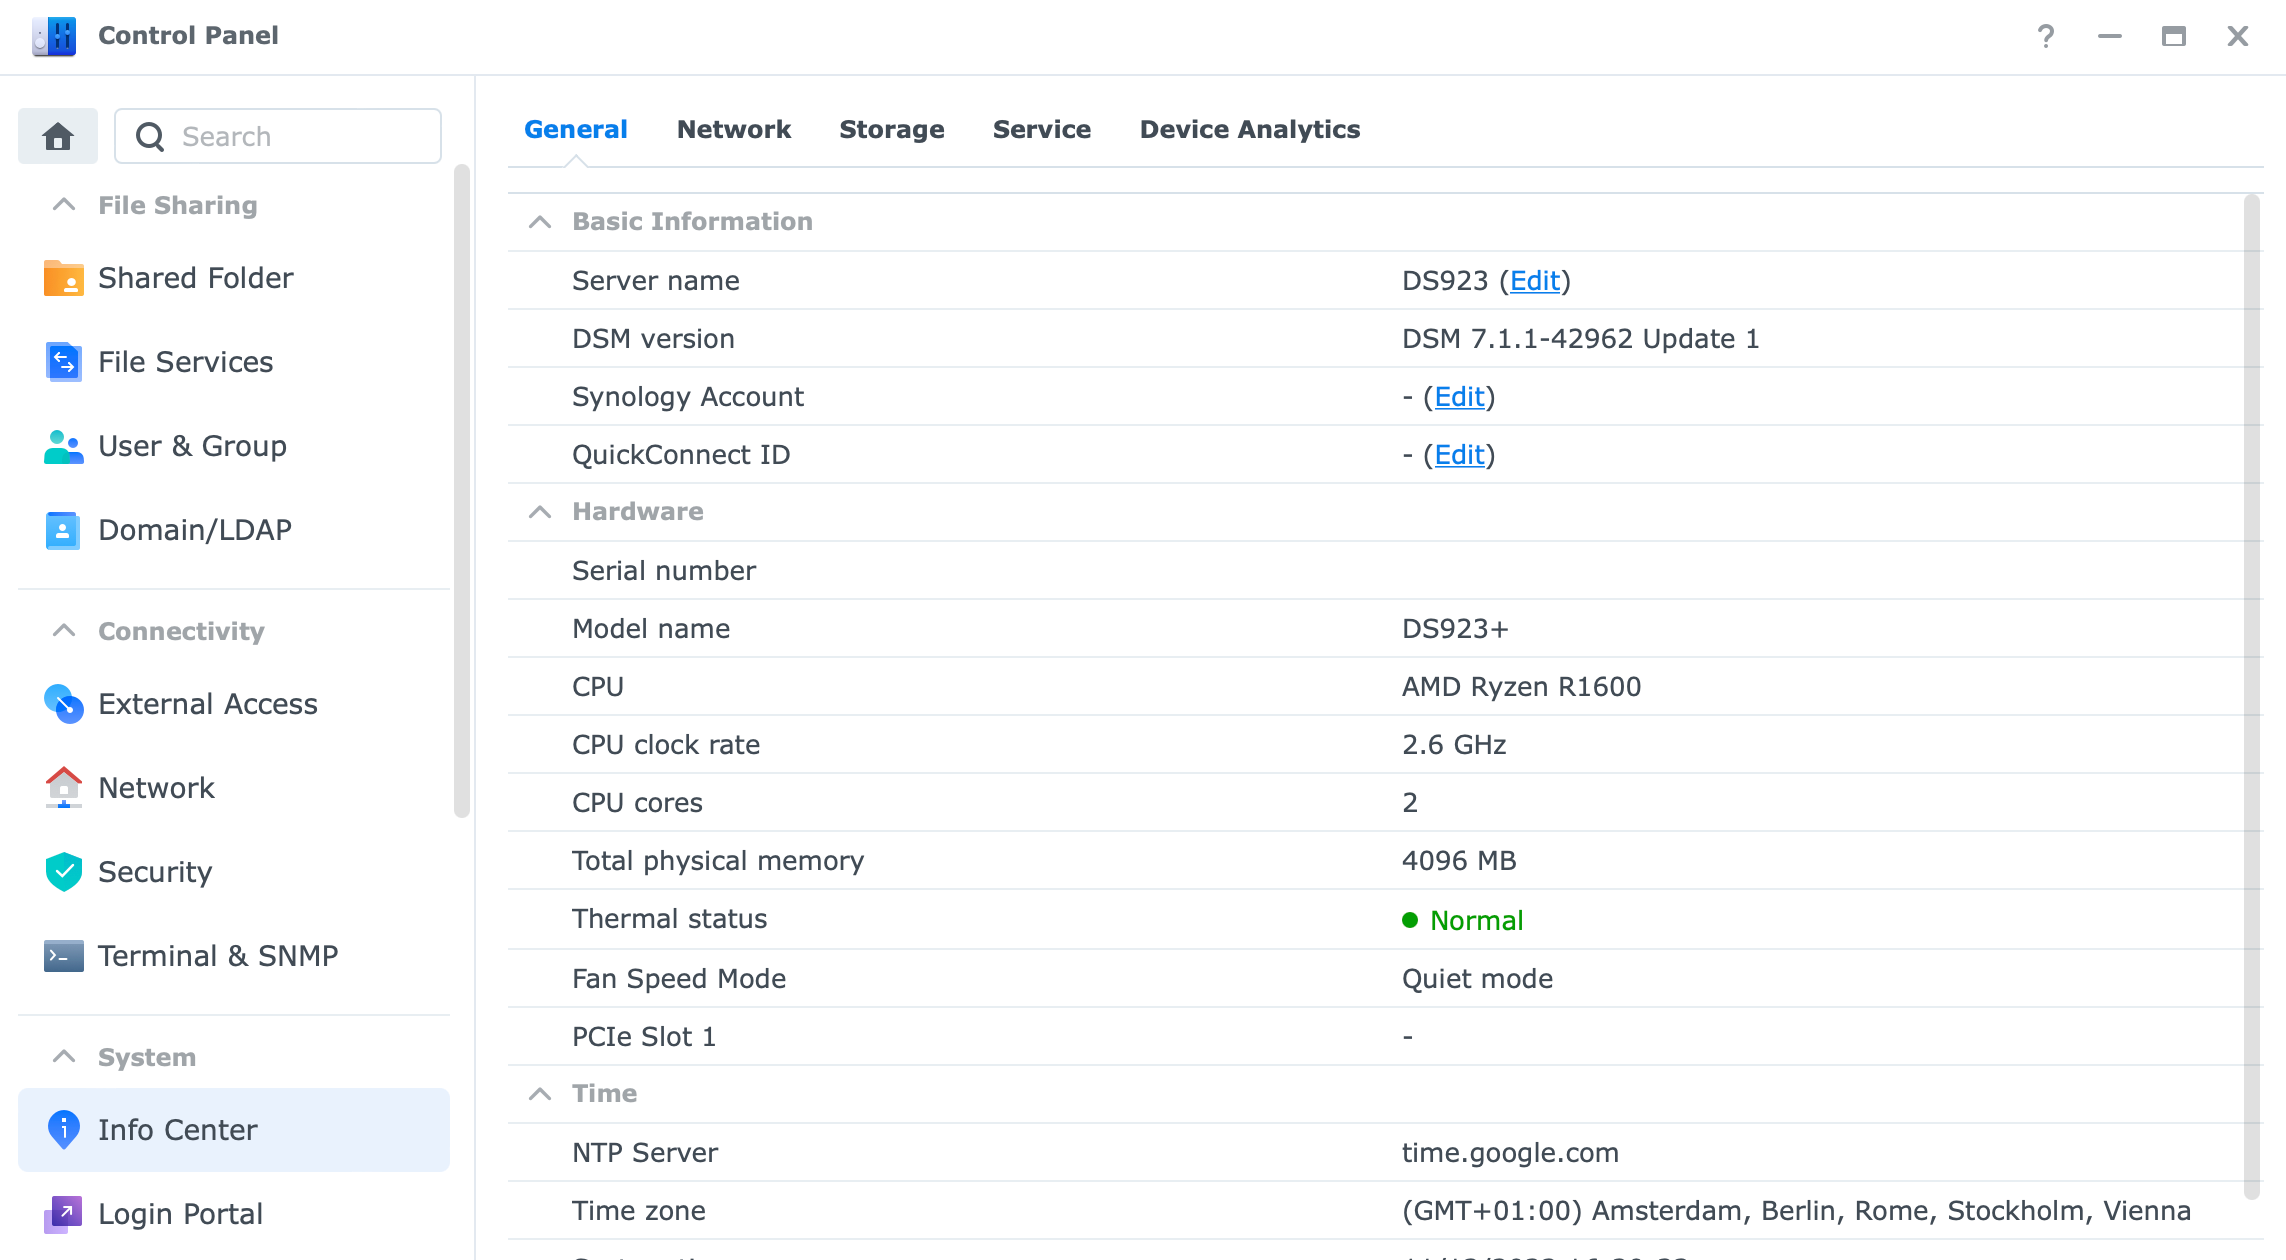2286x1260 pixels.
Task: Collapse the Time group
Action: point(540,1094)
